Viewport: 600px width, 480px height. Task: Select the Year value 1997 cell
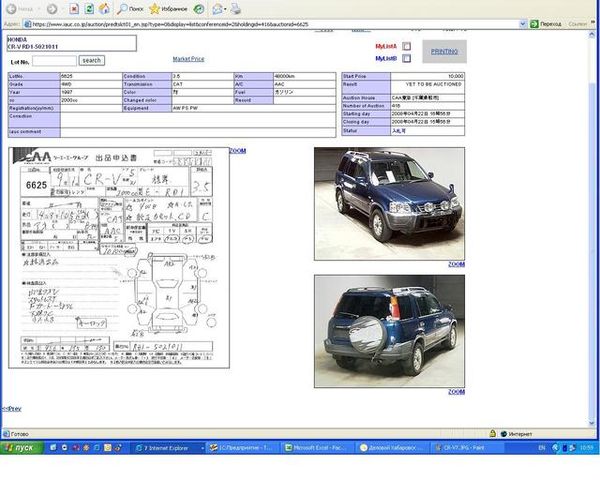(x=91, y=92)
